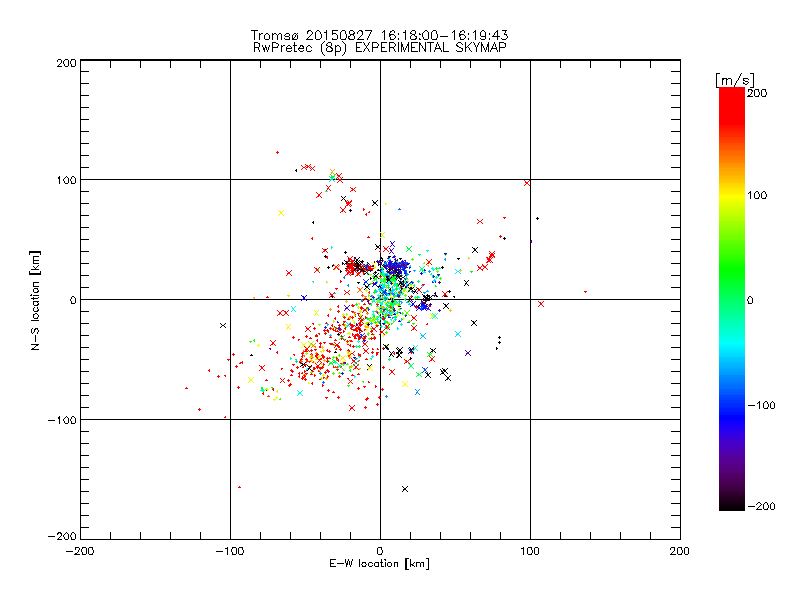
Task: Select the '100' tick label on the N-S axis
Action: (x=66, y=180)
